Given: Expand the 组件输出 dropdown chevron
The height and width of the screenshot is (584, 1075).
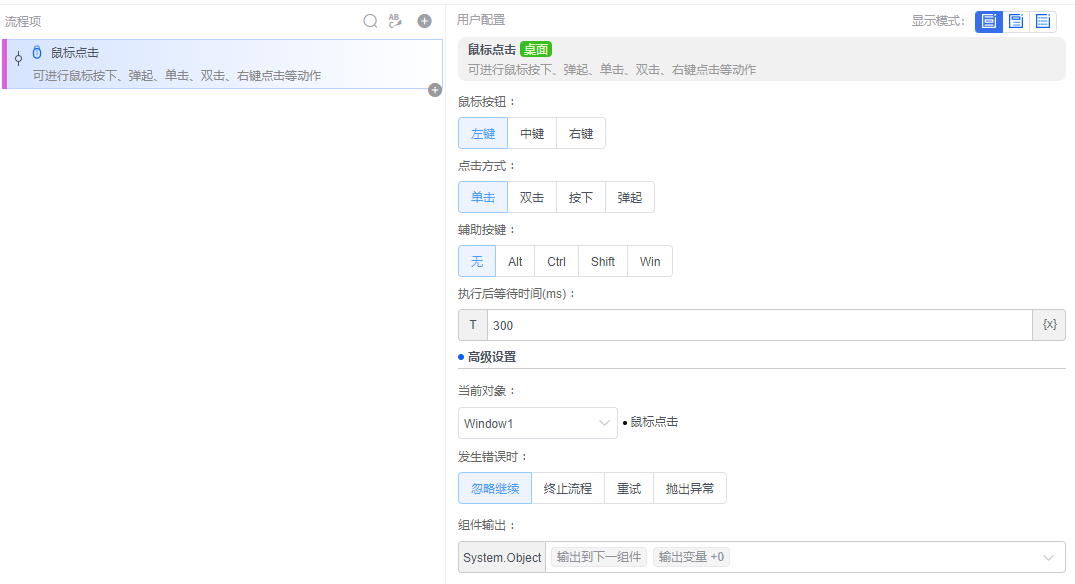Looking at the screenshot, I should tap(1048, 557).
